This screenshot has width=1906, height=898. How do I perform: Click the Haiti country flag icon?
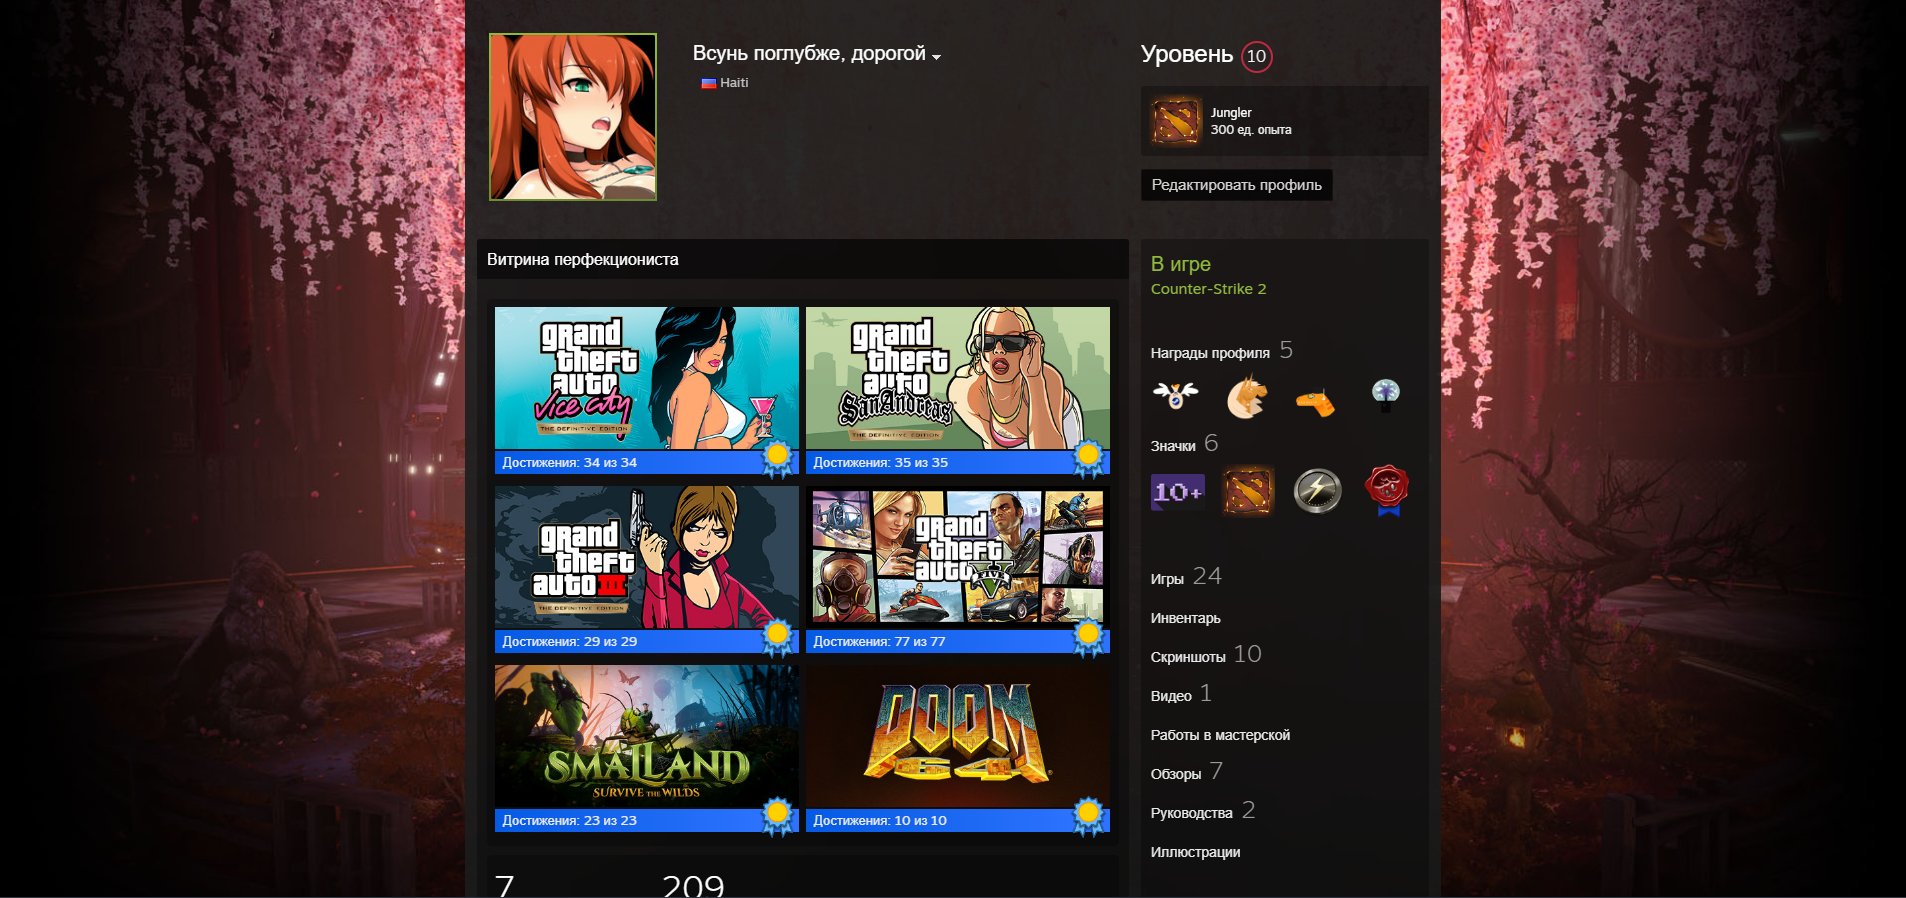coord(708,83)
